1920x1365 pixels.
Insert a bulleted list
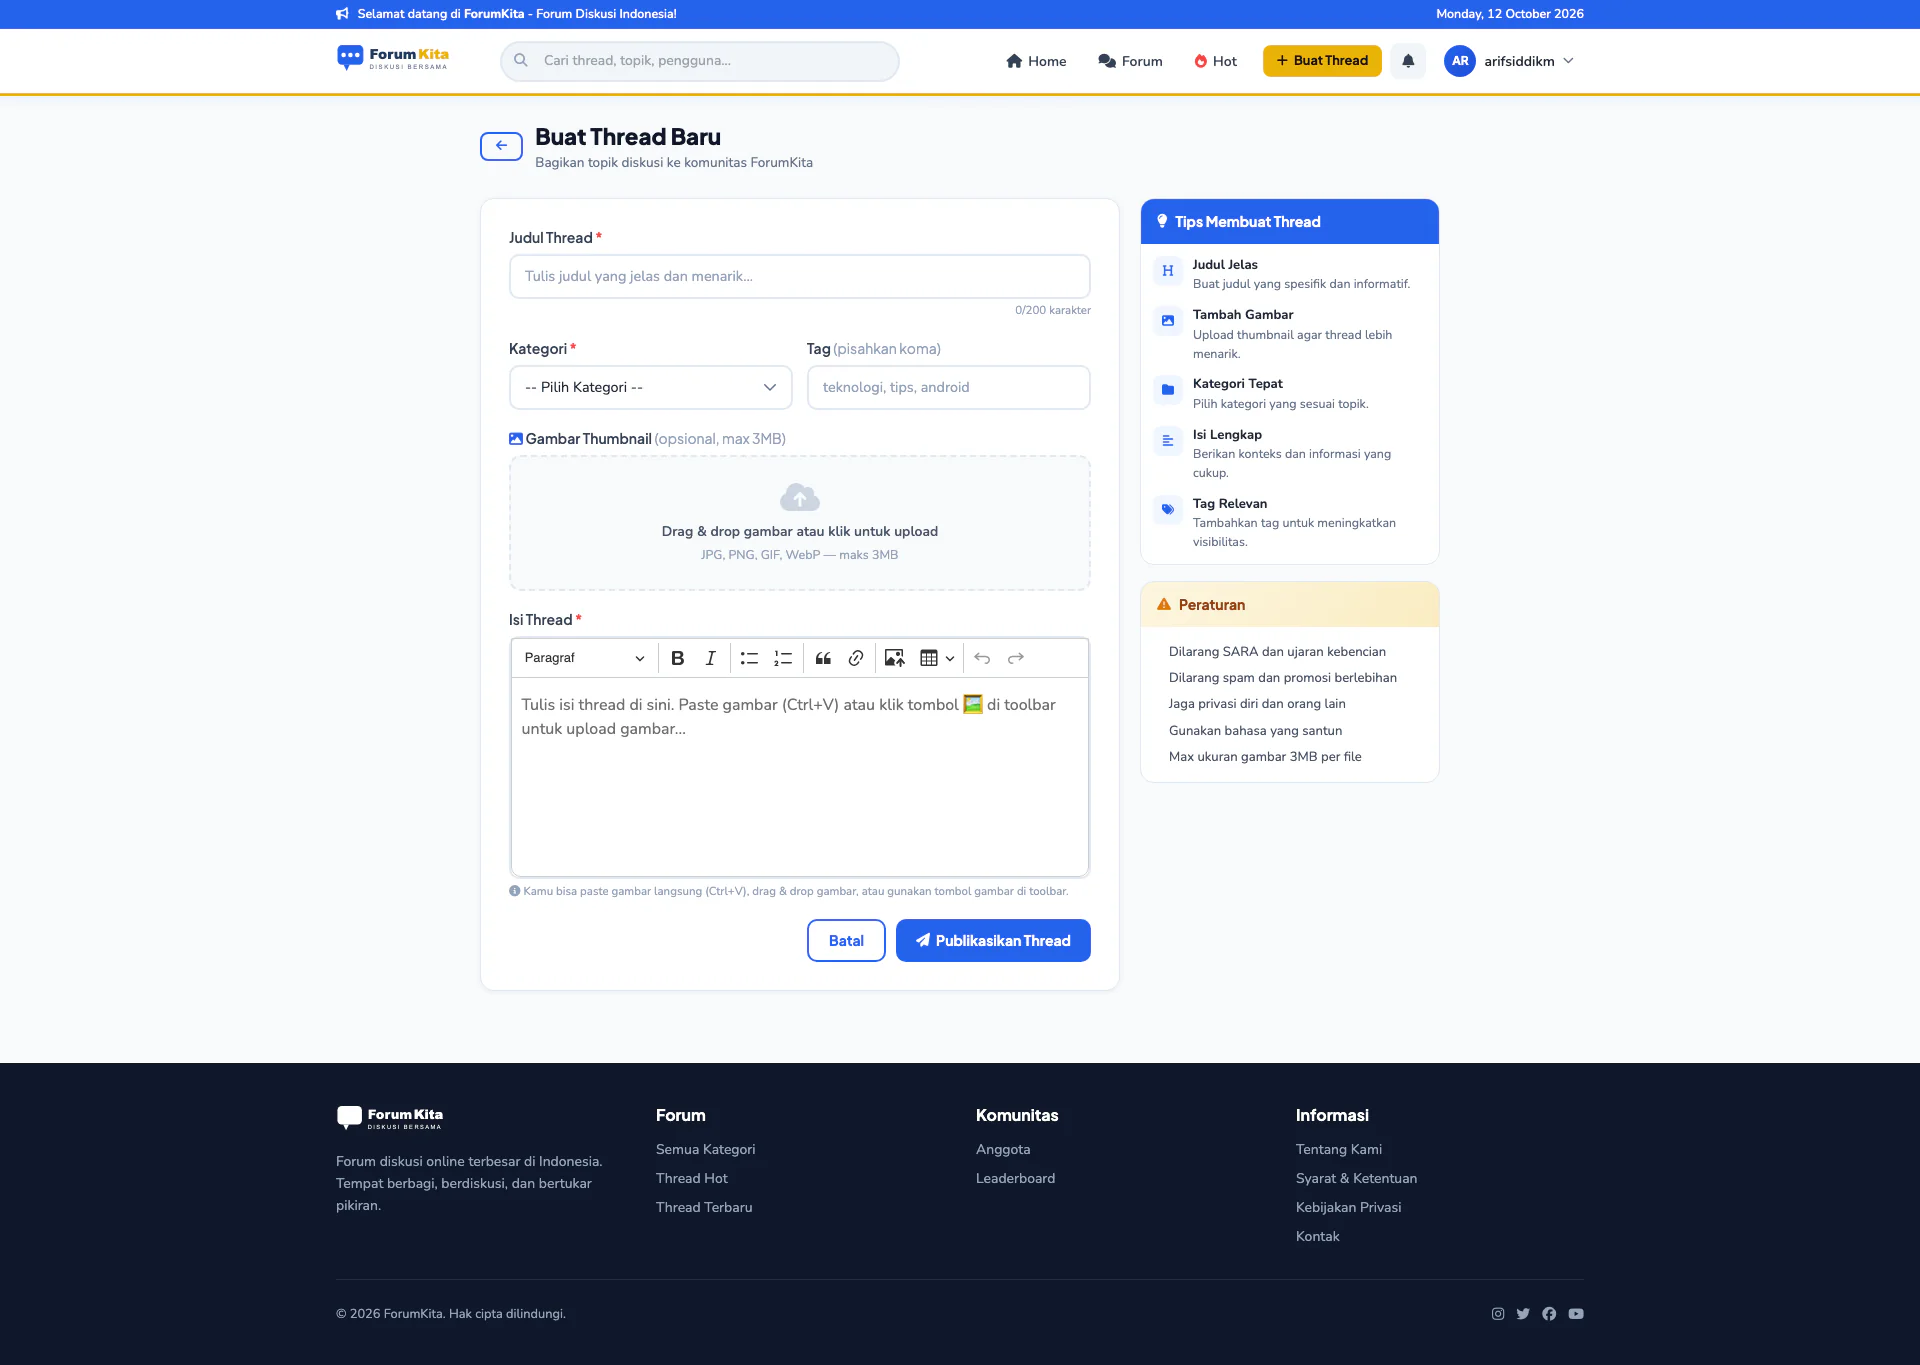click(x=749, y=658)
